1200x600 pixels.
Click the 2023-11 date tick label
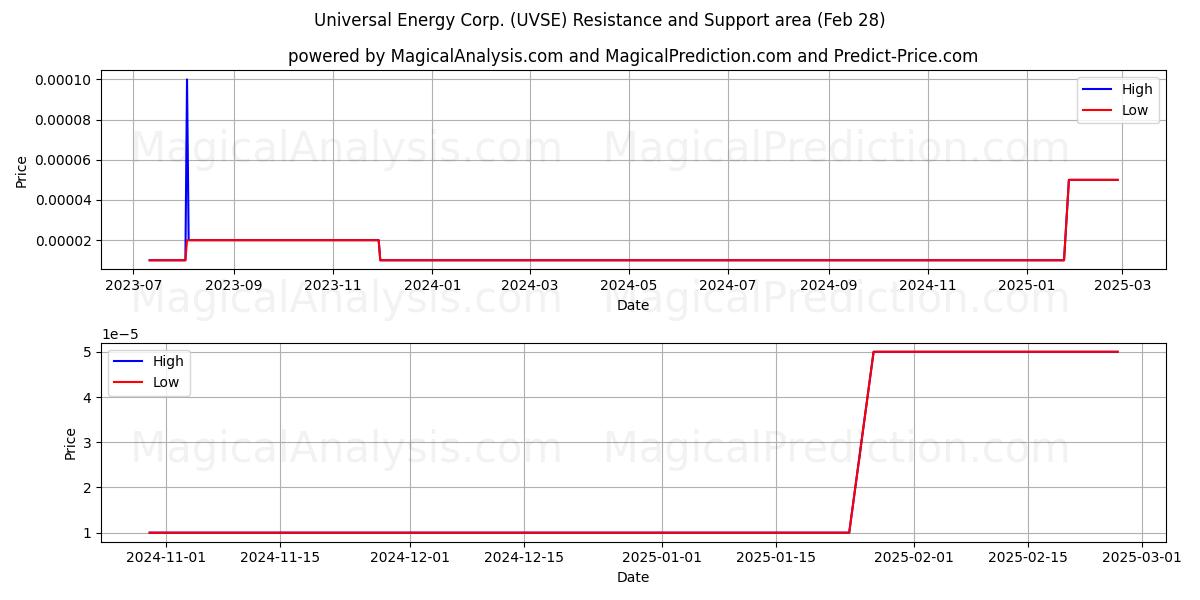coord(333,285)
